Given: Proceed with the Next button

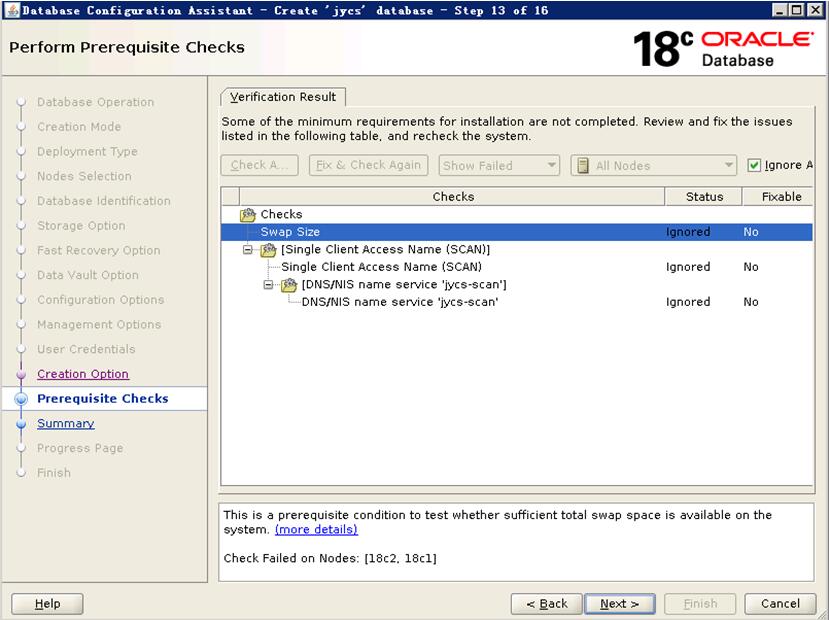Looking at the screenshot, I should pyautogui.click(x=620, y=604).
